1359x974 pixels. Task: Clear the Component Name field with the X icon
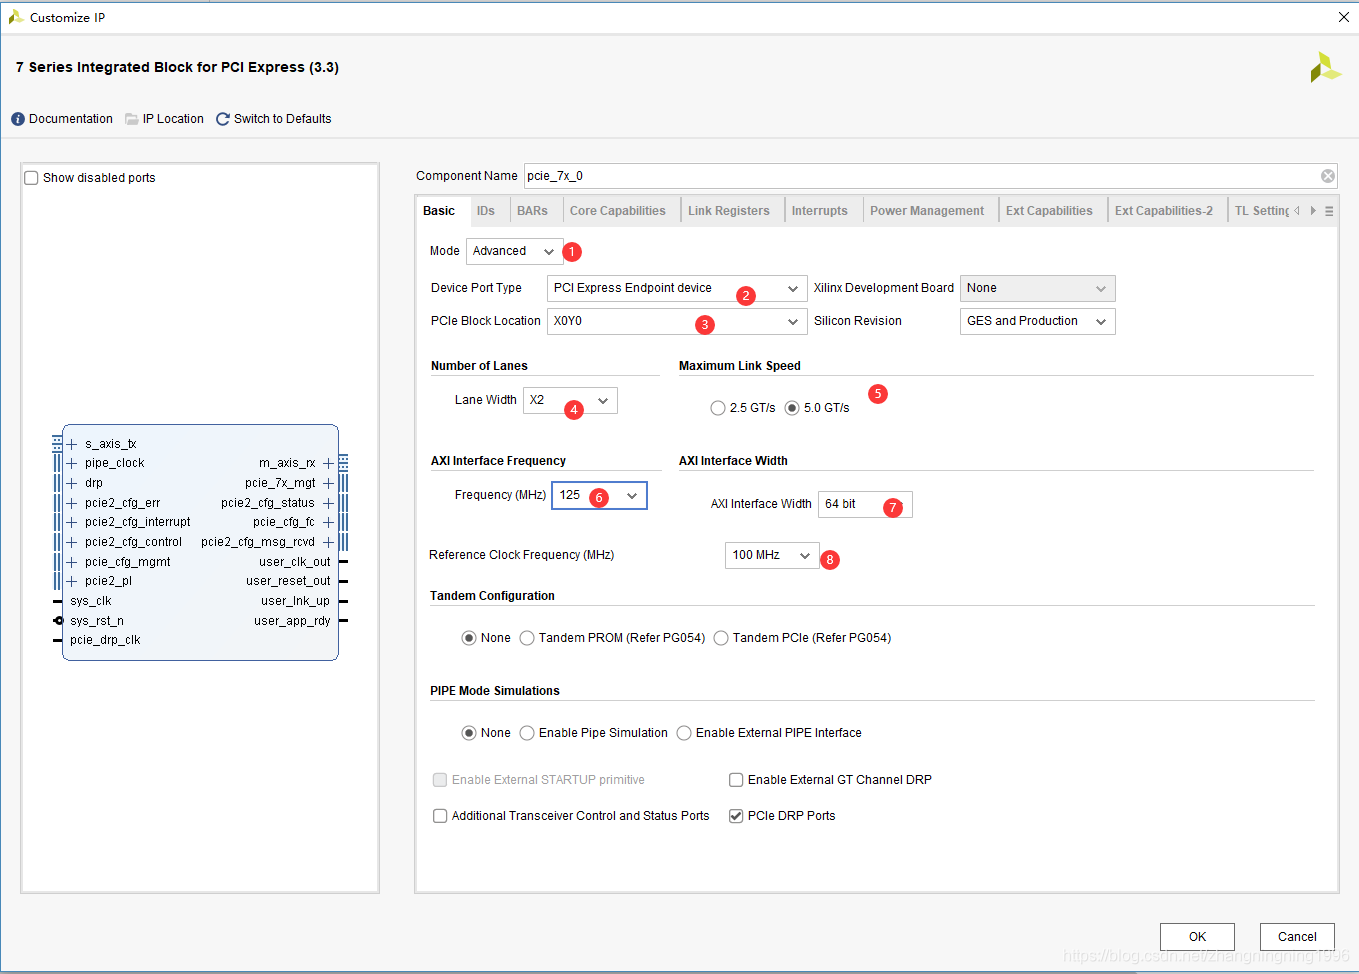pyautogui.click(x=1328, y=176)
